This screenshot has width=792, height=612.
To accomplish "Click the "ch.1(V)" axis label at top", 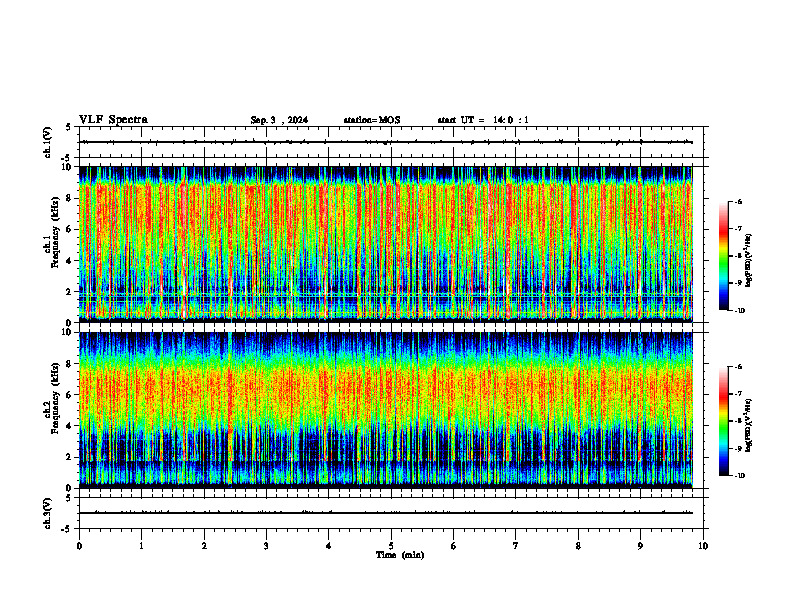I will click(x=48, y=142).
